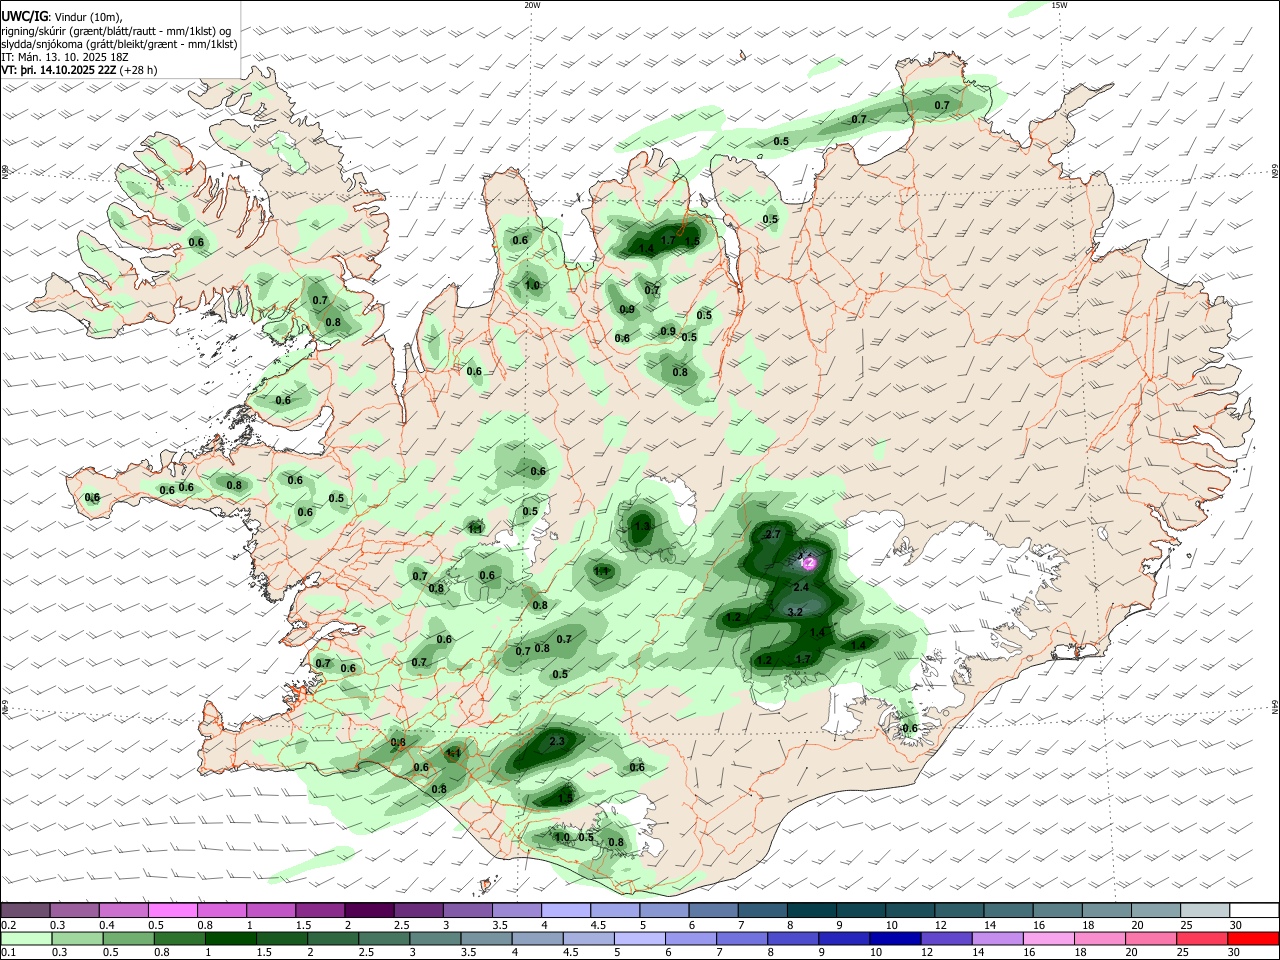
Task: Click the 2.3 precipitation value in the south
Action: [x=557, y=741]
